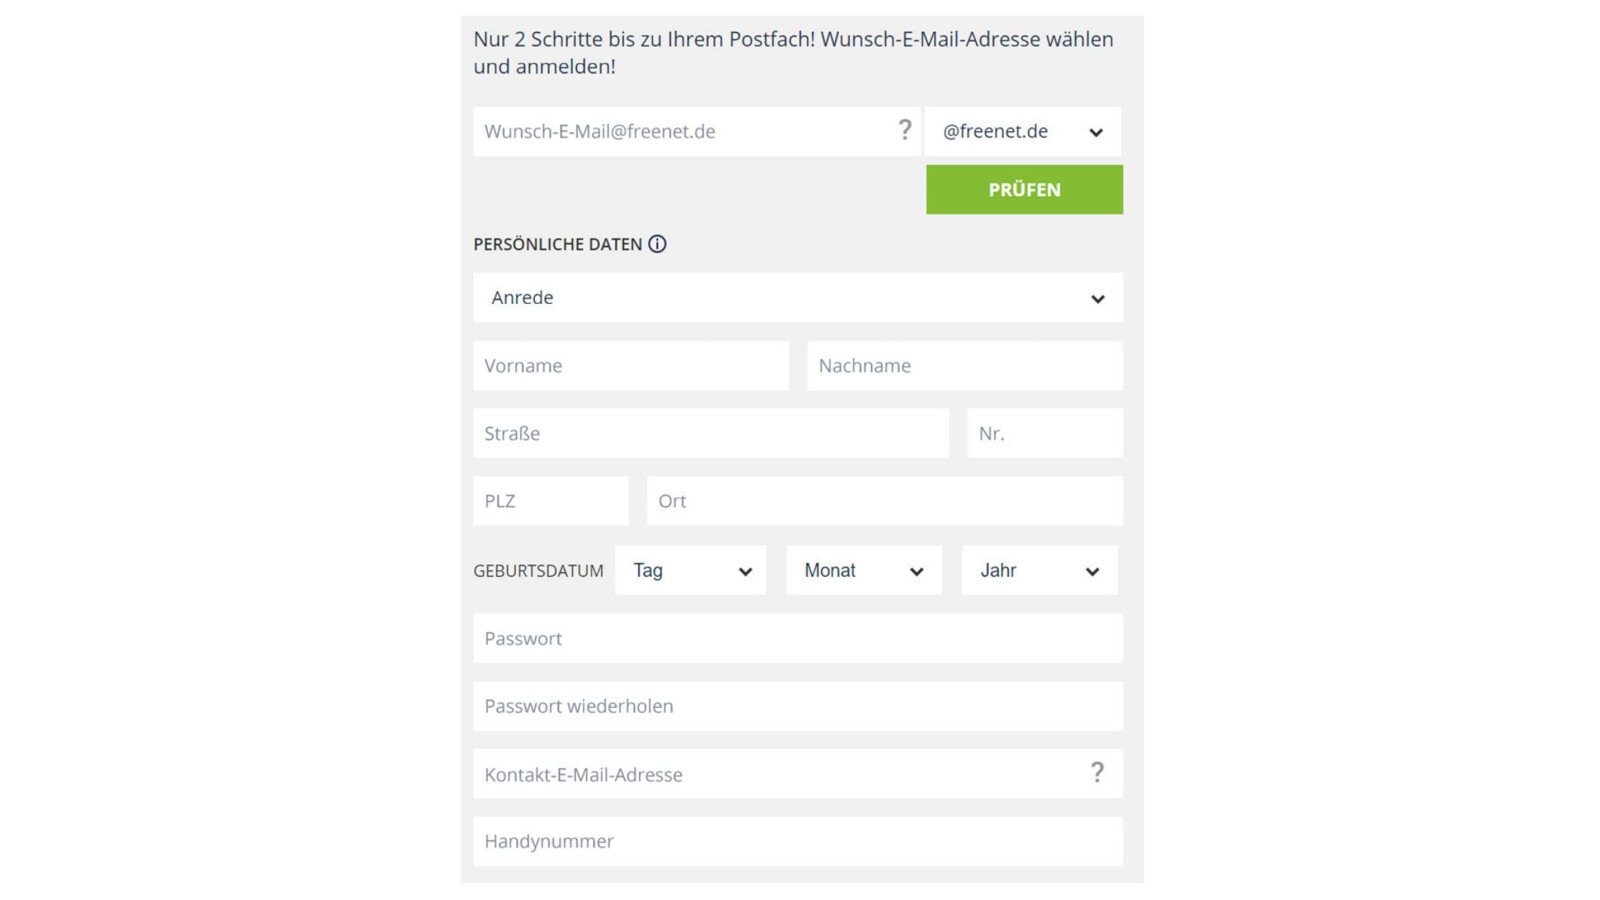Click the house number Nr. field

pyautogui.click(x=1044, y=434)
